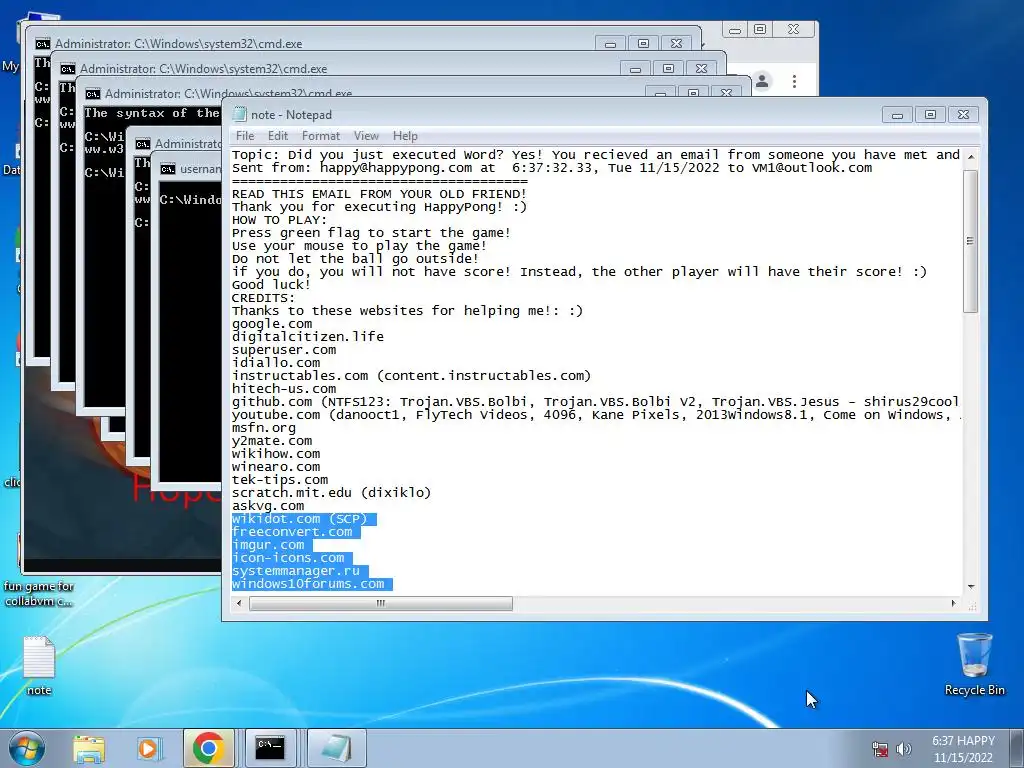Image resolution: width=1024 pixels, height=768 pixels.
Task: Close the note - Notepad window
Action: (963, 115)
